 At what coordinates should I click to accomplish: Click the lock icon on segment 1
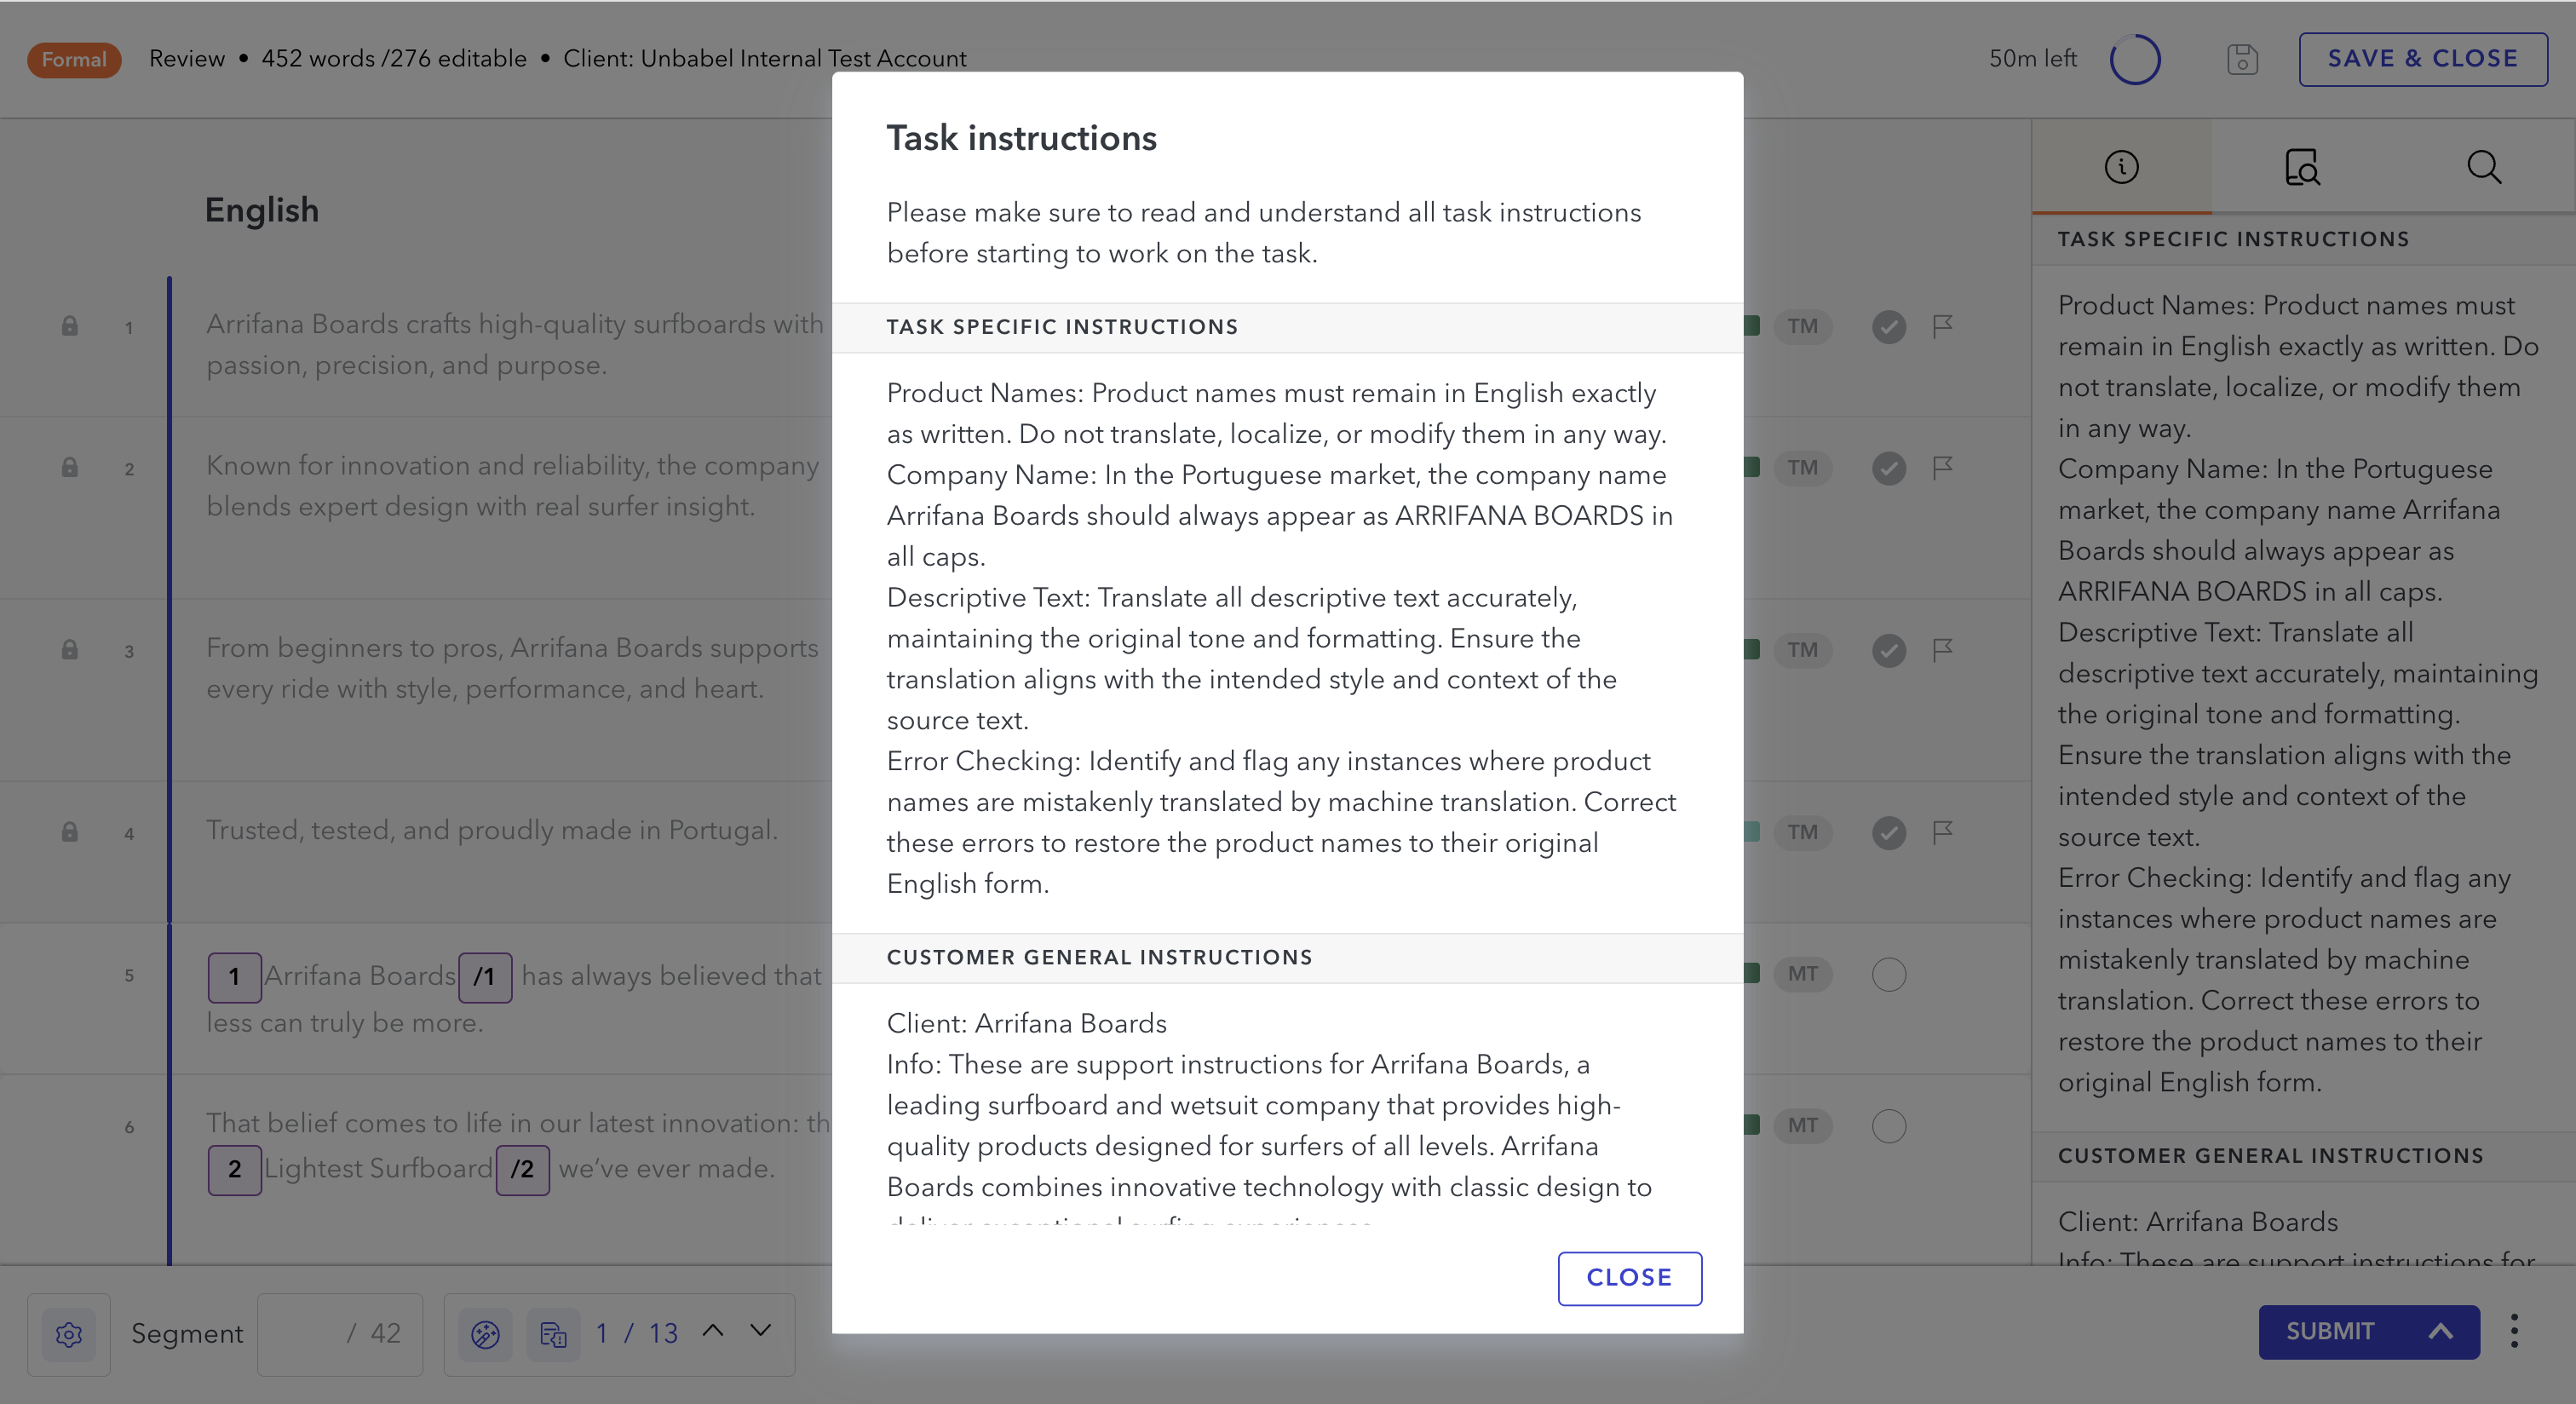(x=69, y=326)
